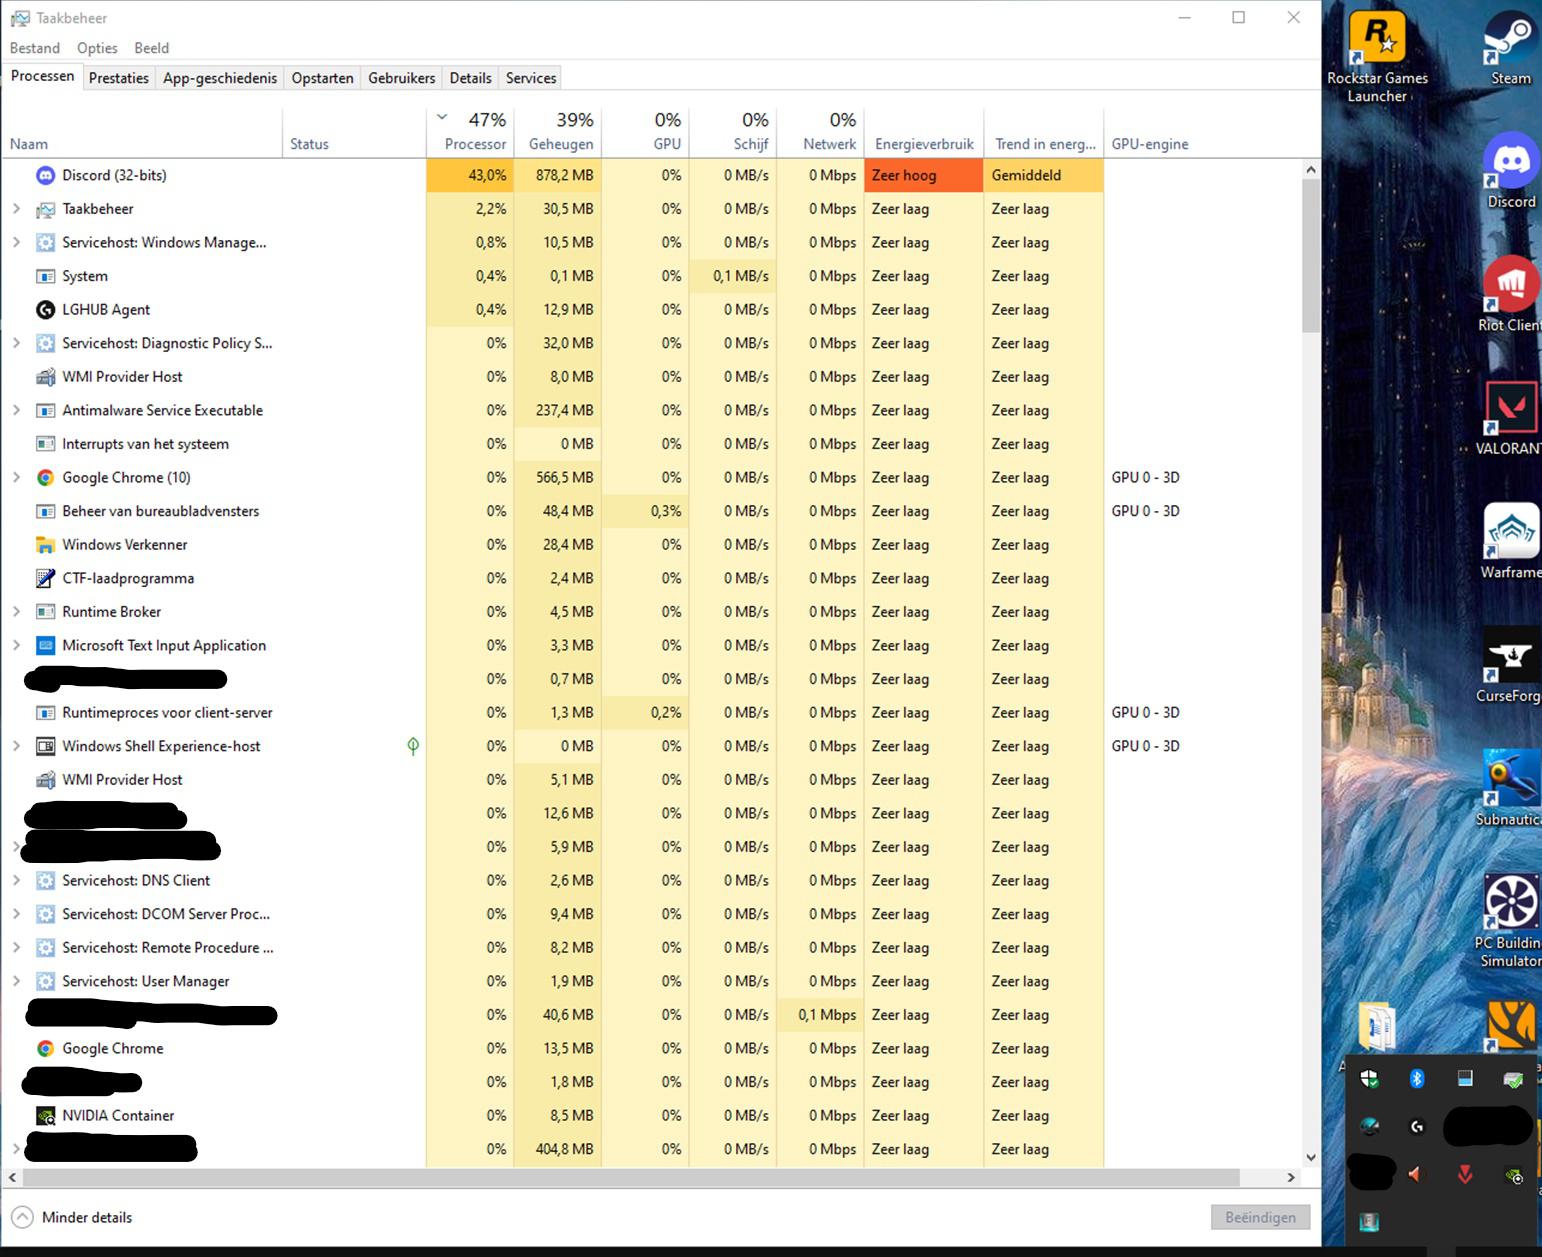1542x1257 pixels.
Task: Expand Servicehost: User Manager row
Action: pos(16,981)
